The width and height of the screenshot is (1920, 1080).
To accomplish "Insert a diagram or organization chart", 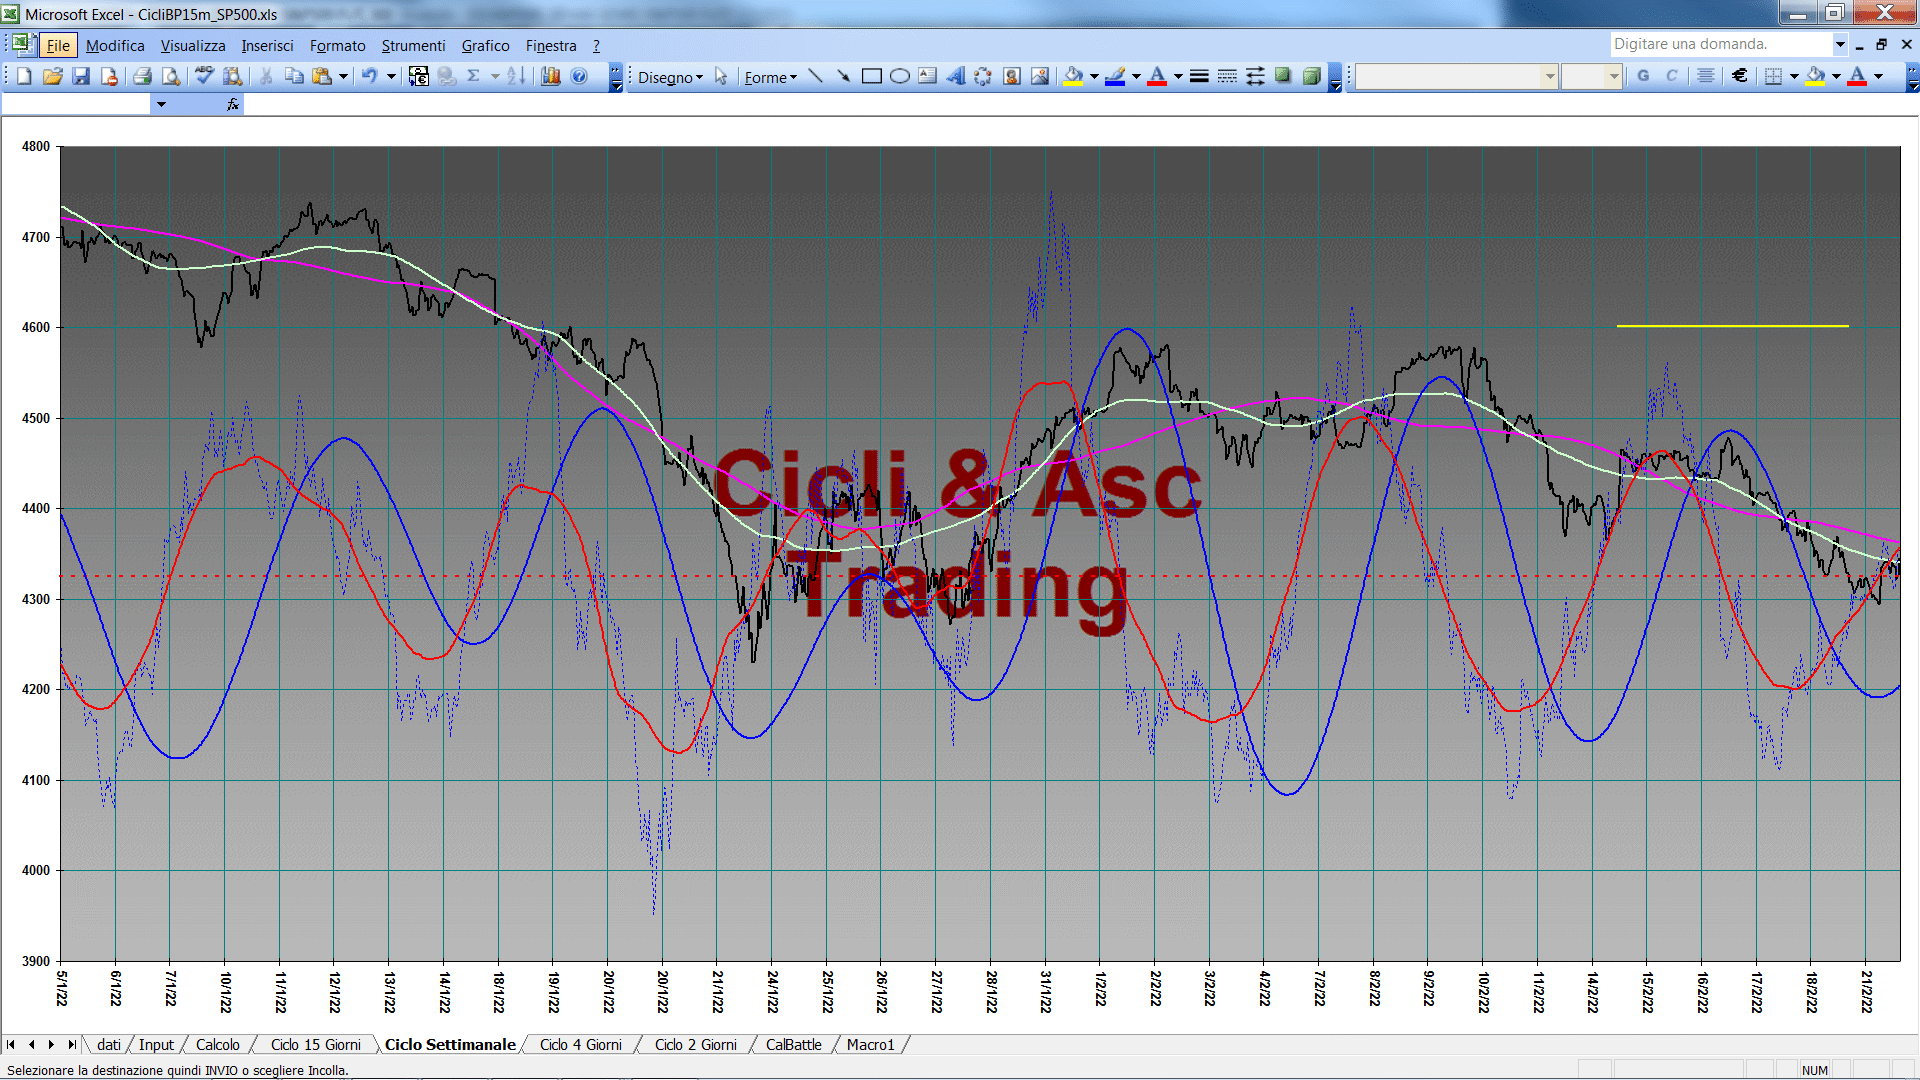I will [984, 76].
